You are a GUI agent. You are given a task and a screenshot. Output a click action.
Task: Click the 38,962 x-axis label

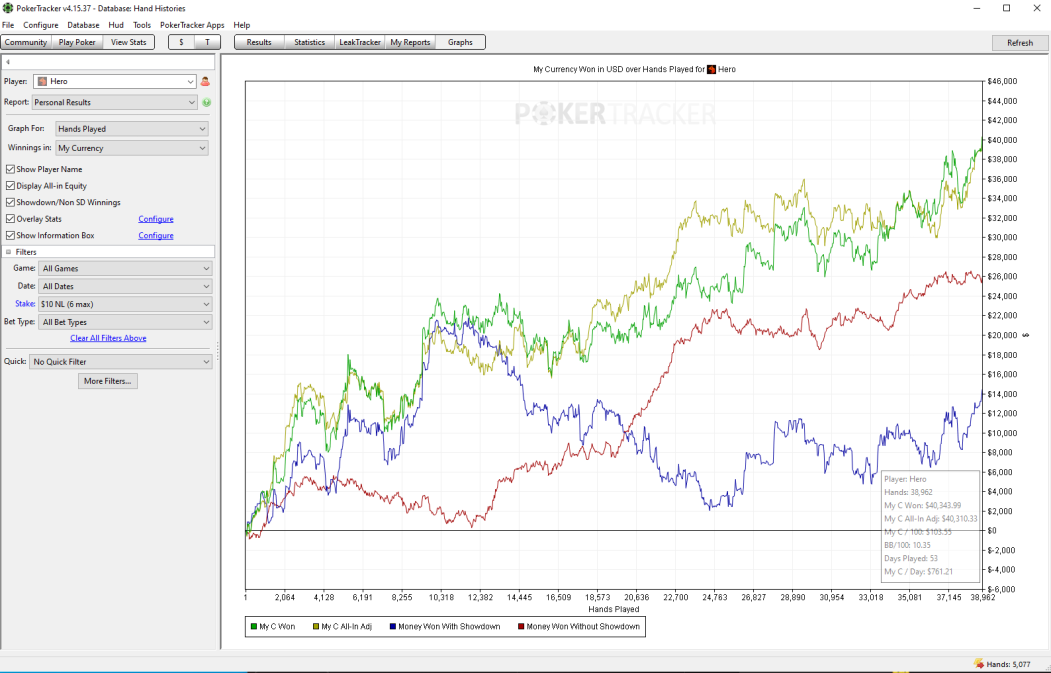click(x=982, y=597)
